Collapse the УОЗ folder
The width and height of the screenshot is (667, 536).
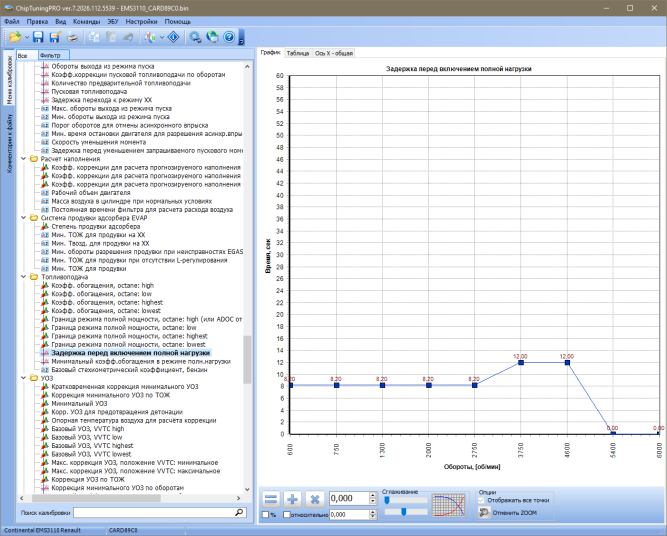tap(24, 378)
